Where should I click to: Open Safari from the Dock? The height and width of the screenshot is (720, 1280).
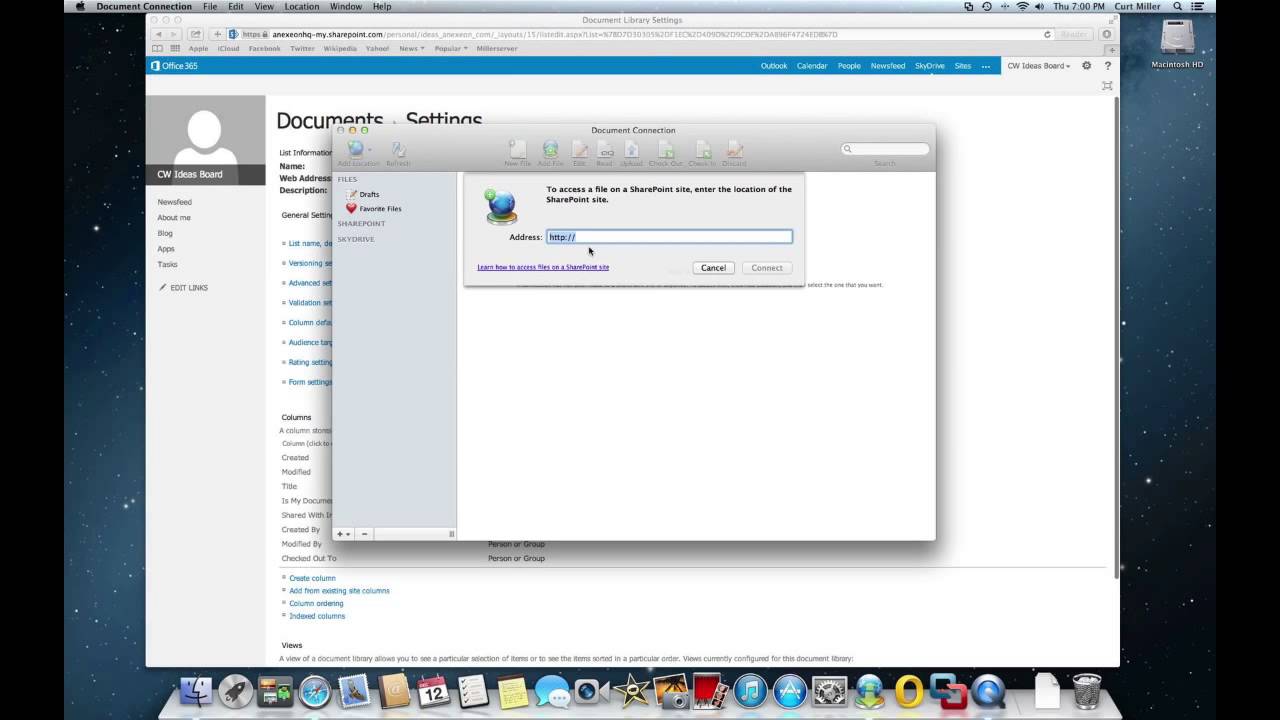[x=315, y=691]
